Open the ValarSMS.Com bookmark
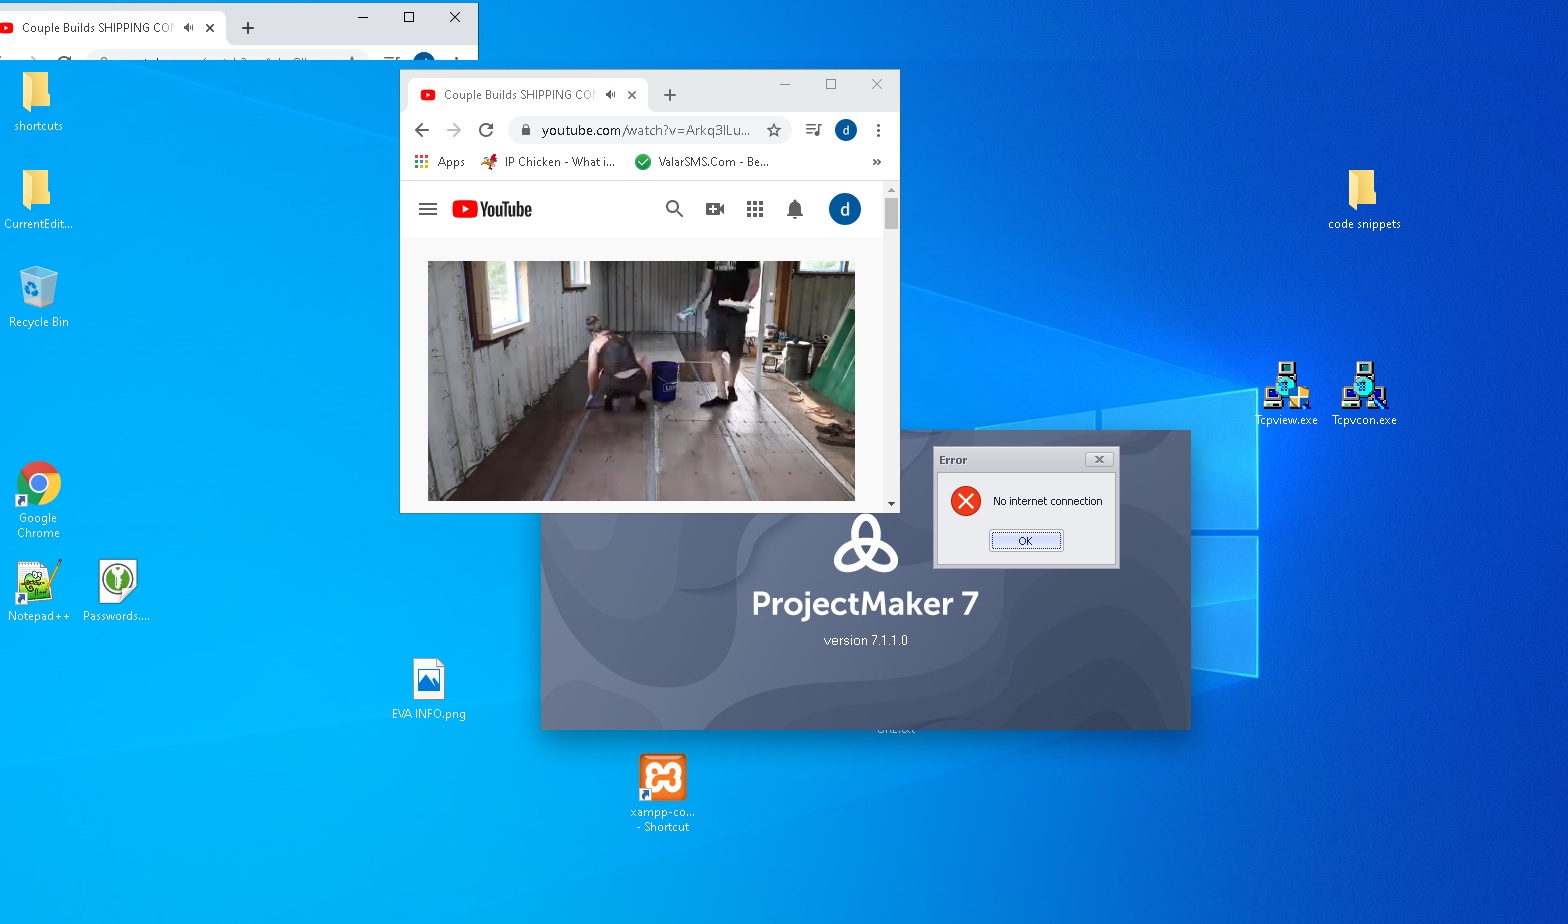 click(702, 162)
